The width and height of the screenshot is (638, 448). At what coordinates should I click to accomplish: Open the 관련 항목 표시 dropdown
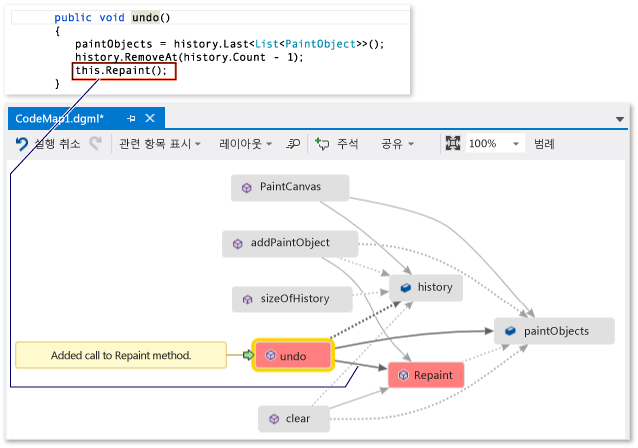click(160, 144)
